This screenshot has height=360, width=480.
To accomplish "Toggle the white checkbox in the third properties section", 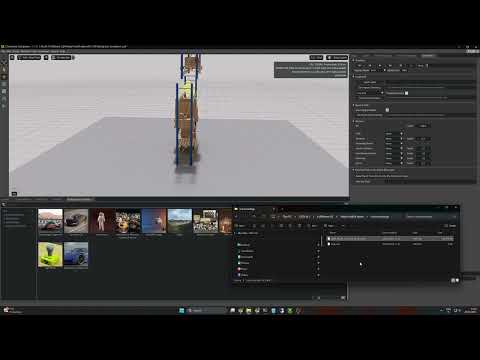I will (387, 110).
